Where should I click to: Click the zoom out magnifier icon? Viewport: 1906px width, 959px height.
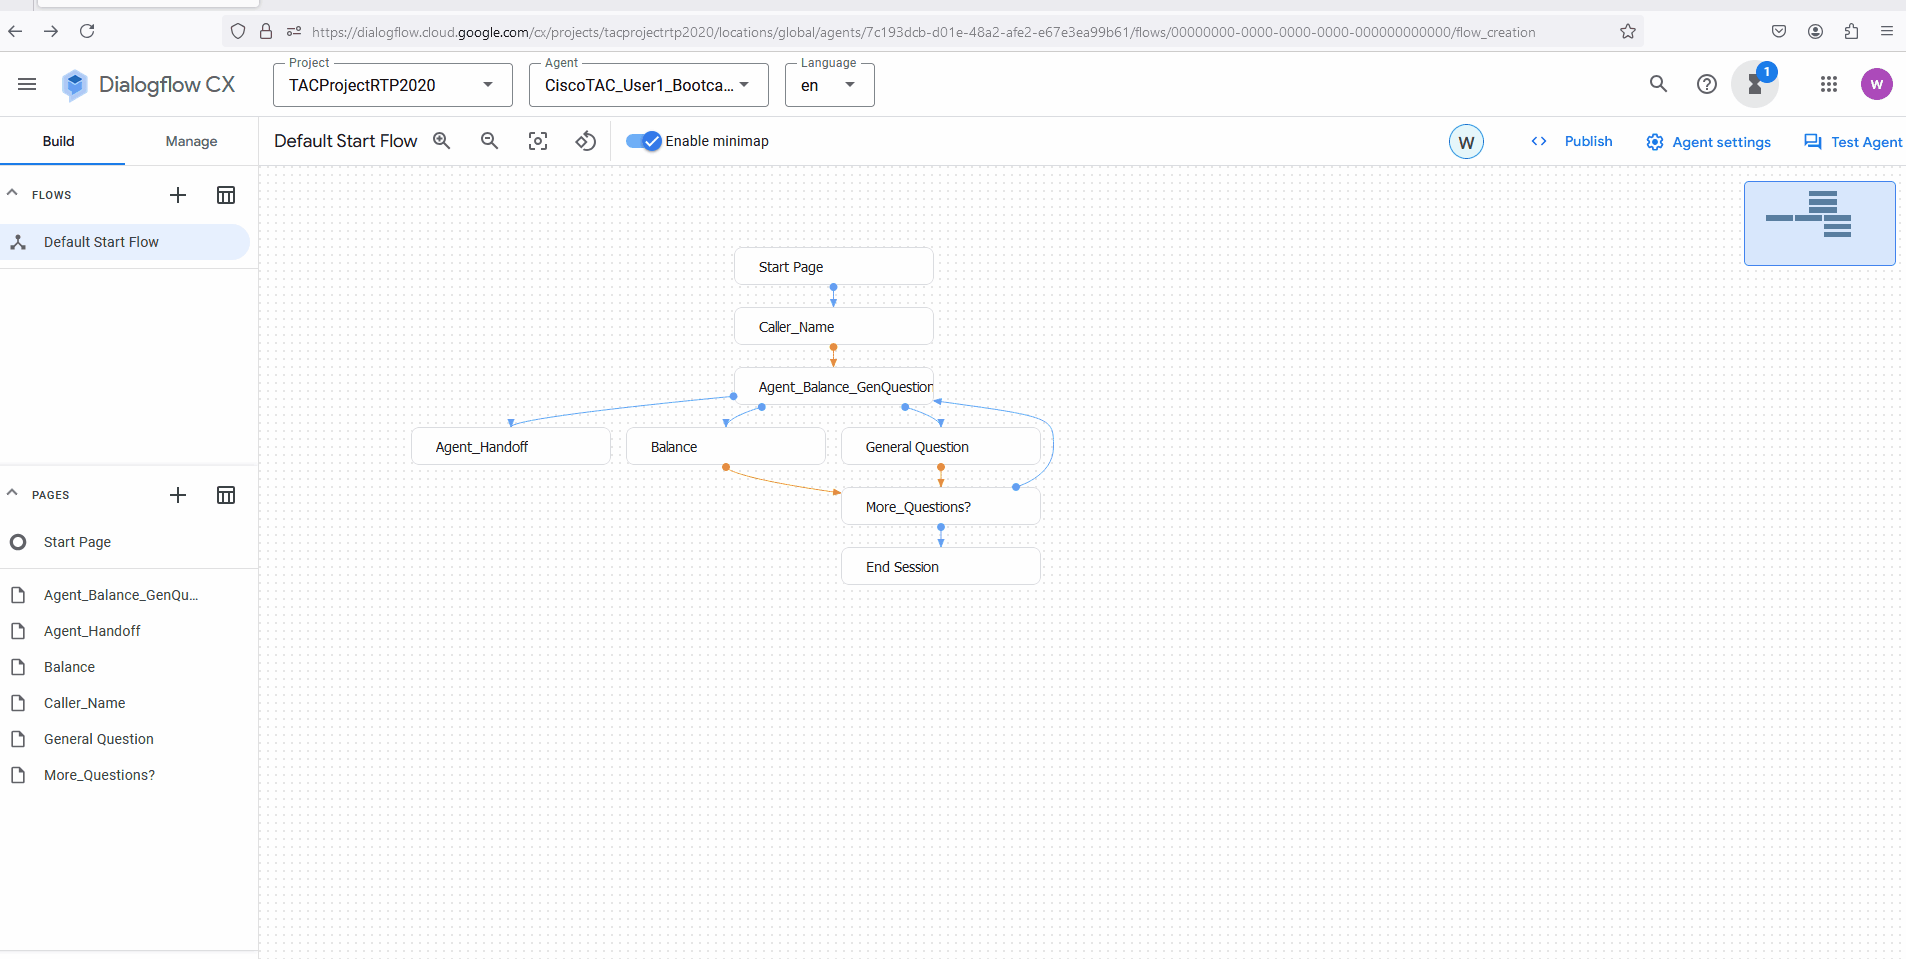point(489,141)
